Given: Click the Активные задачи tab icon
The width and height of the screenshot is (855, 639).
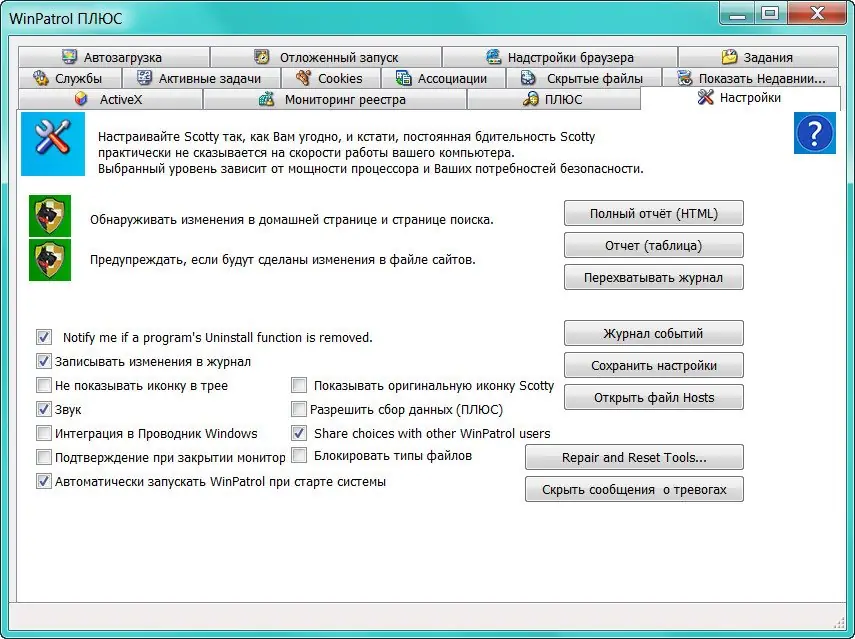Looking at the screenshot, I should tap(144, 78).
